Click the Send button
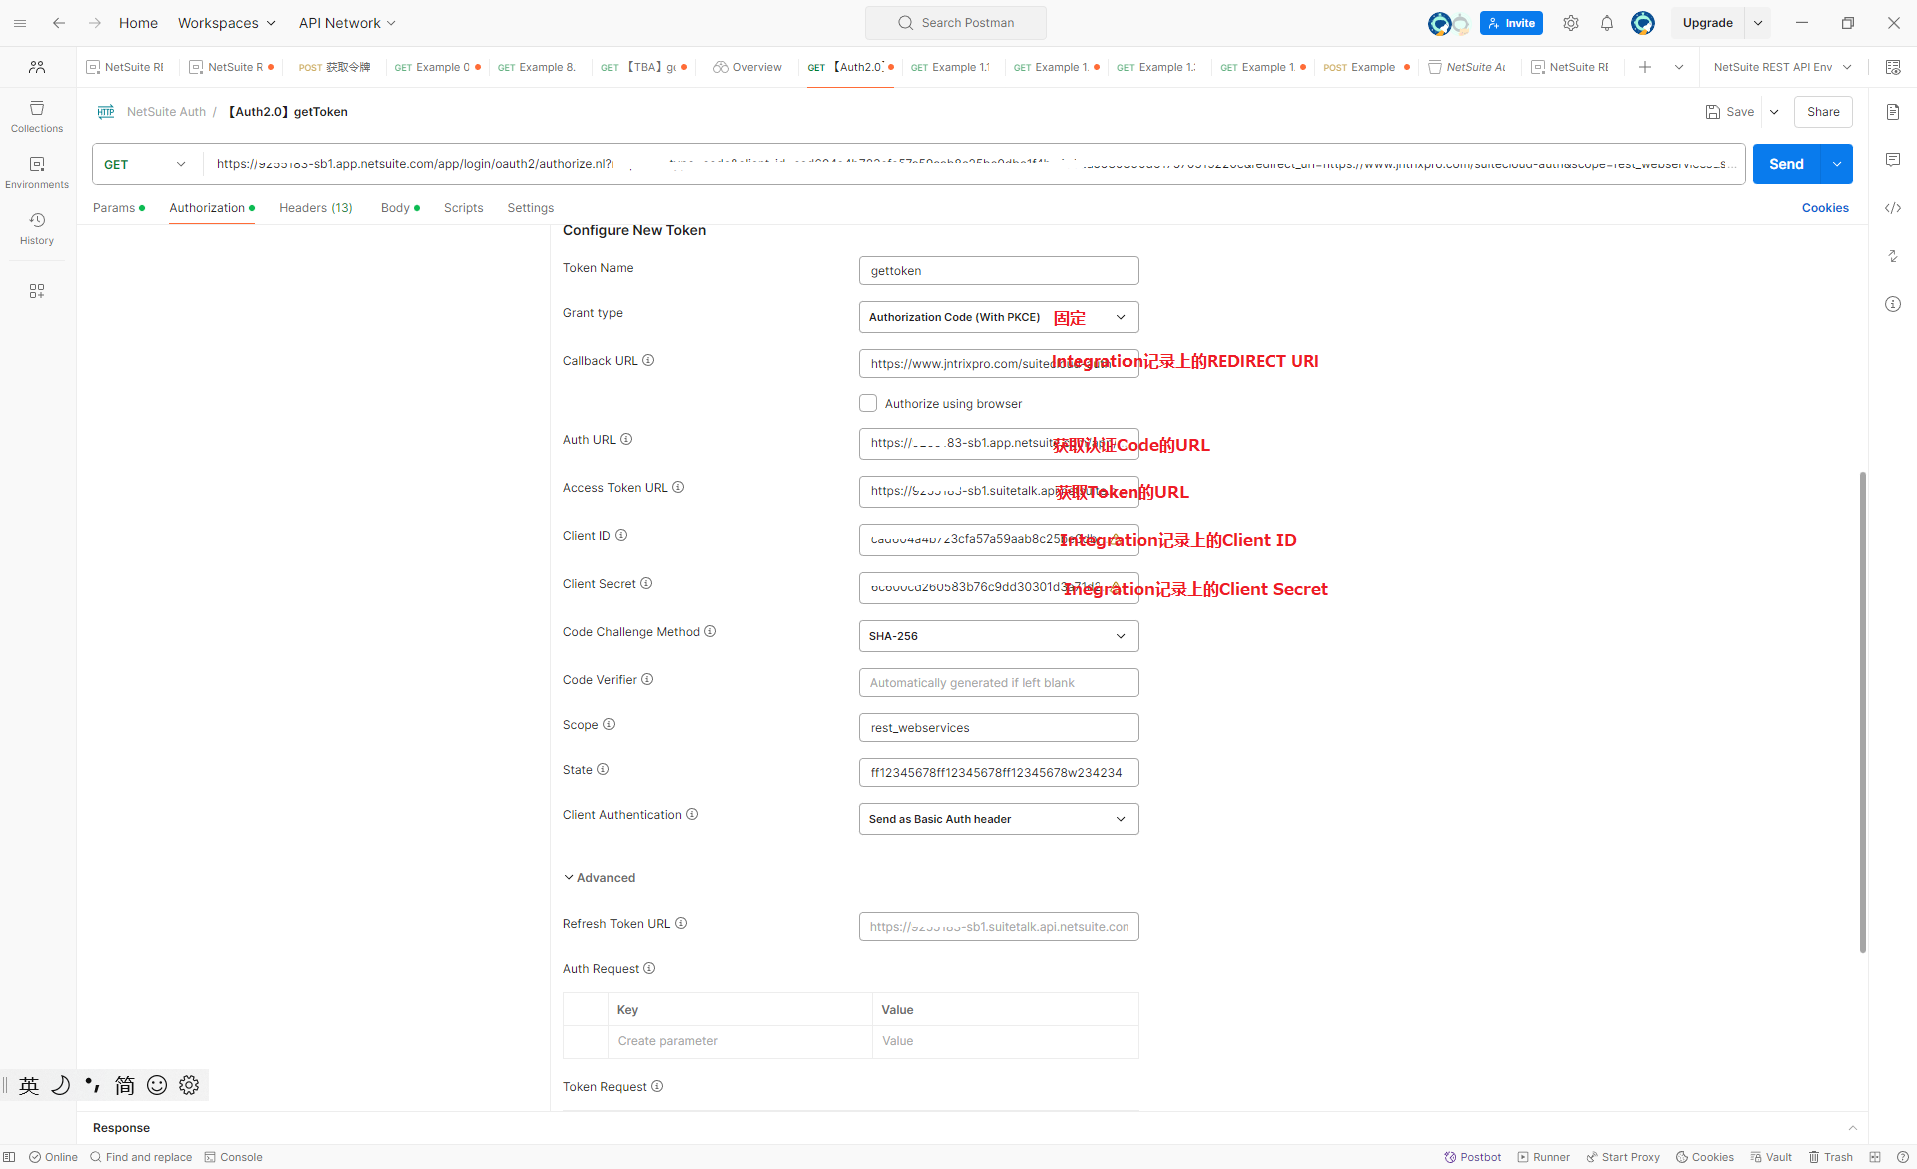The image size is (1917, 1169). pos(1787,164)
